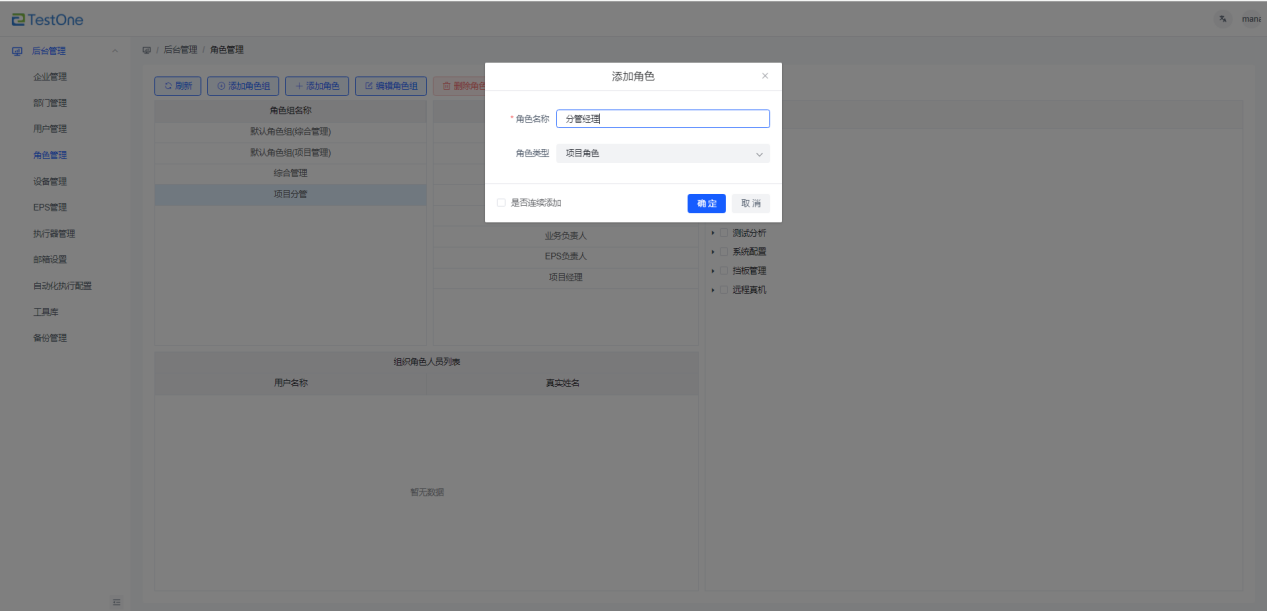Click the monitor icon in breadcrumb
Viewport: 1267px width, 611px height.
point(147,50)
